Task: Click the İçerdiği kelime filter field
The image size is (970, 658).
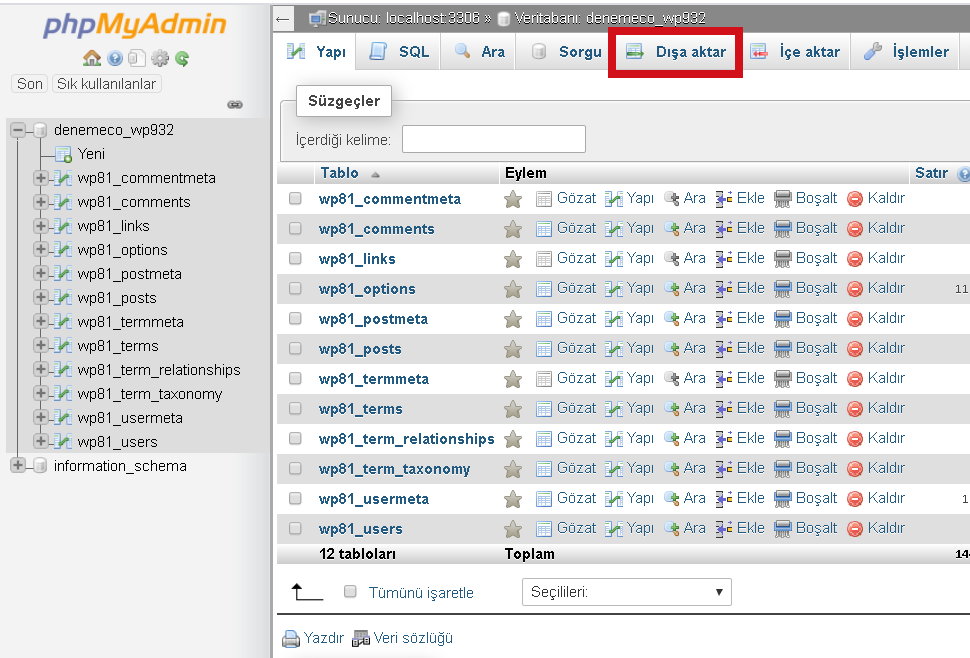Action: 494,139
